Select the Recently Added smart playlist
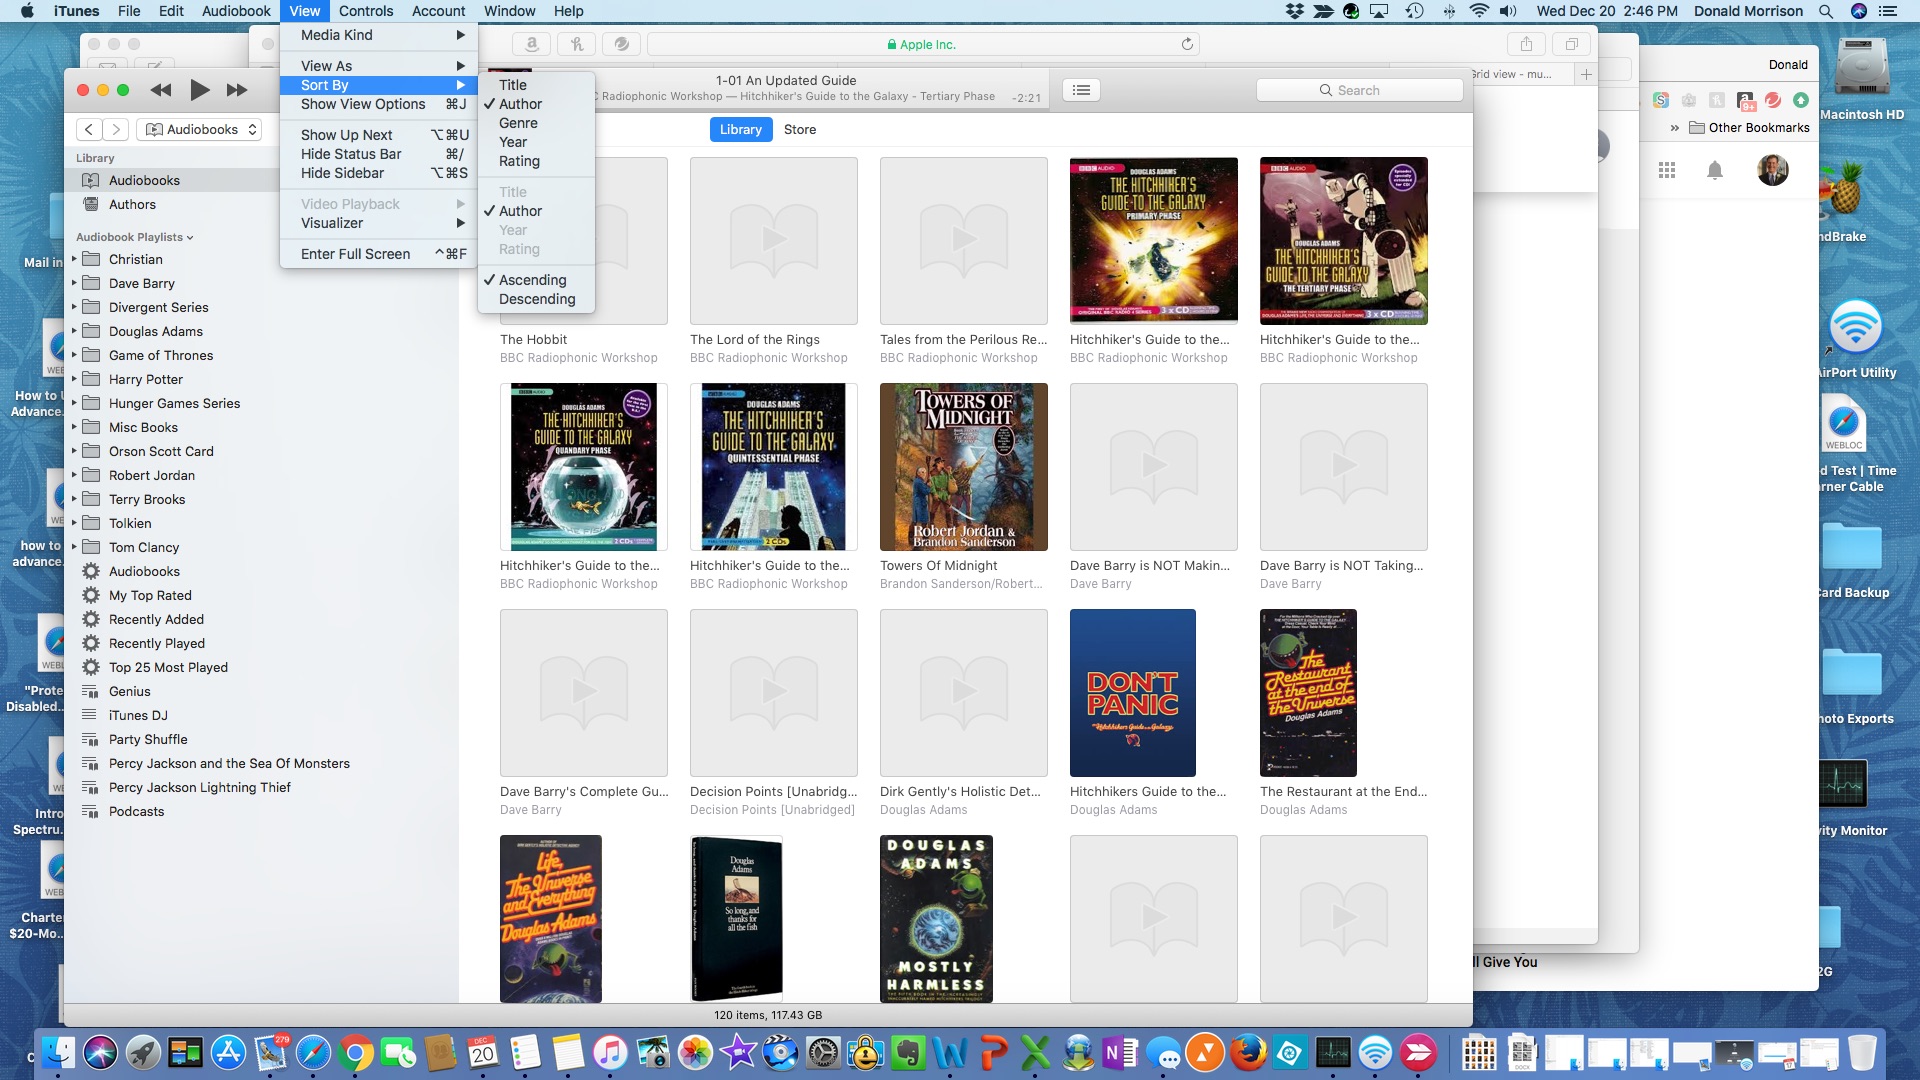The image size is (1920, 1080). pos(156,619)
